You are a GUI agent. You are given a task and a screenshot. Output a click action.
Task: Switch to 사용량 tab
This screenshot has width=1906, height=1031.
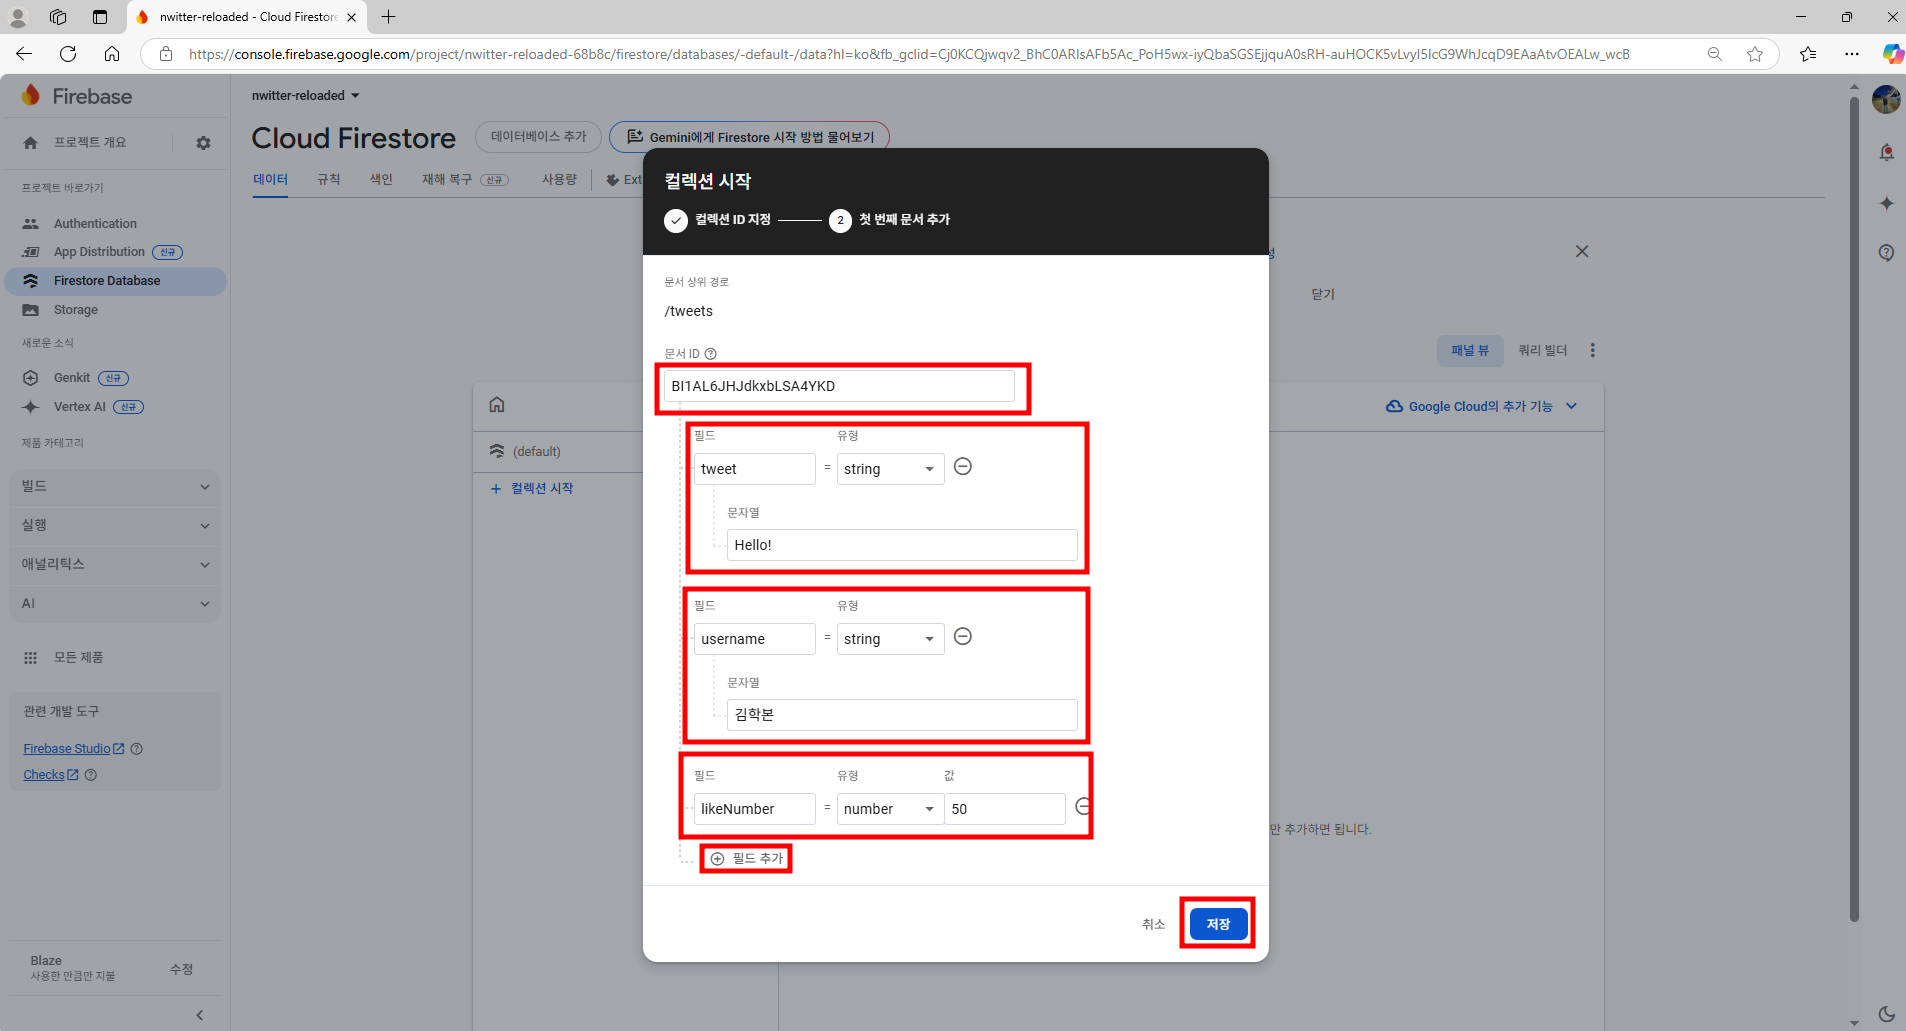coord(559,180)
